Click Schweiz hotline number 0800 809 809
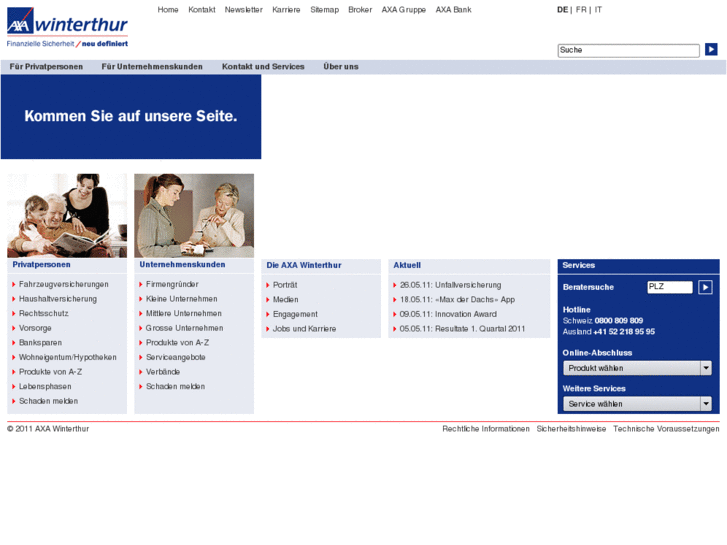Image resolution: width=727 pixels, height=545 pixels. pyautogui.click(x=619, y=321)
